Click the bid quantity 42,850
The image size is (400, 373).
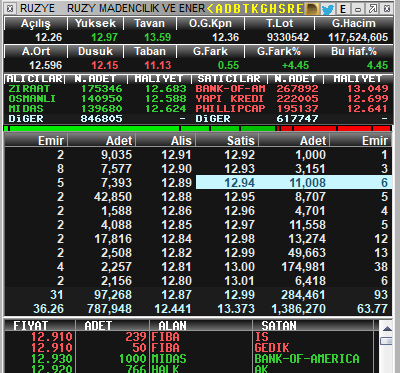[x=113, y=197]
